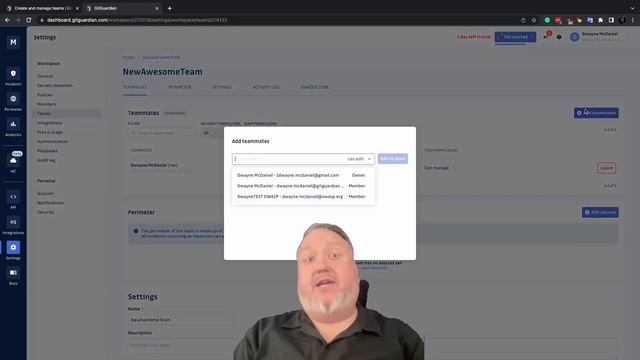Go back with browser back arrow
Screen dimensions: 640x360
point(7,20)
